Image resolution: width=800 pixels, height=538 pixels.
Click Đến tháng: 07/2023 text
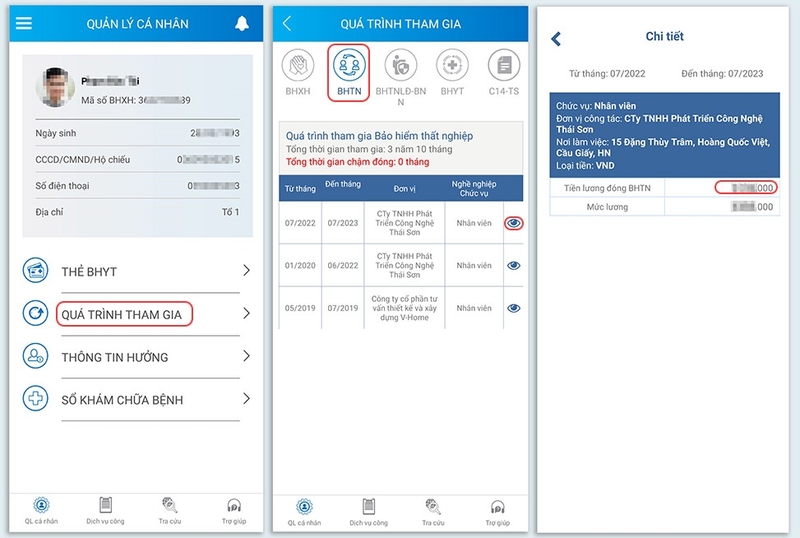(722, 74)
